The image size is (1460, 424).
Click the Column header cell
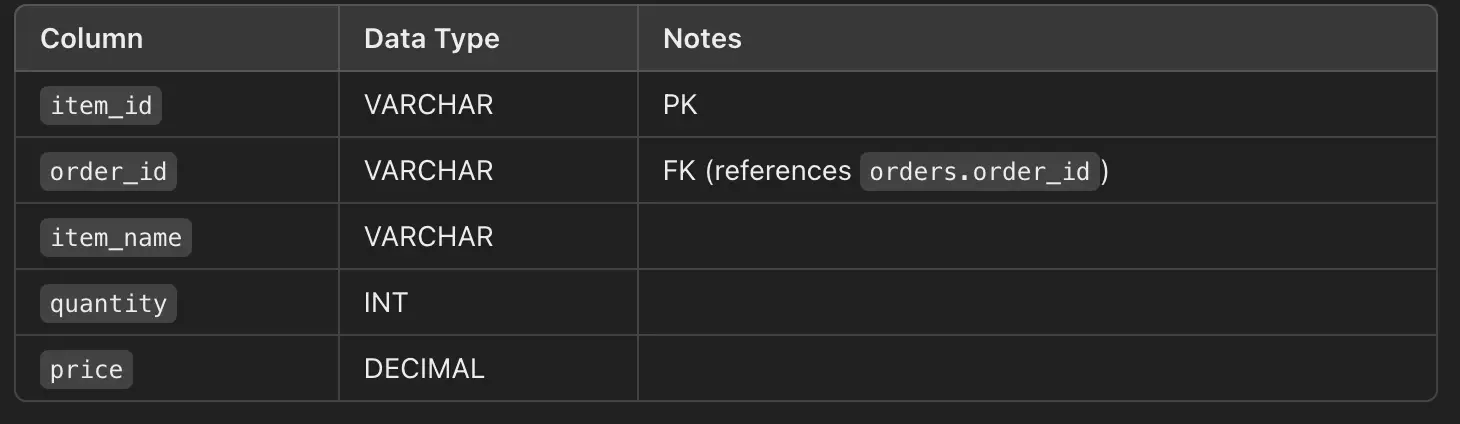coord(92,39)
